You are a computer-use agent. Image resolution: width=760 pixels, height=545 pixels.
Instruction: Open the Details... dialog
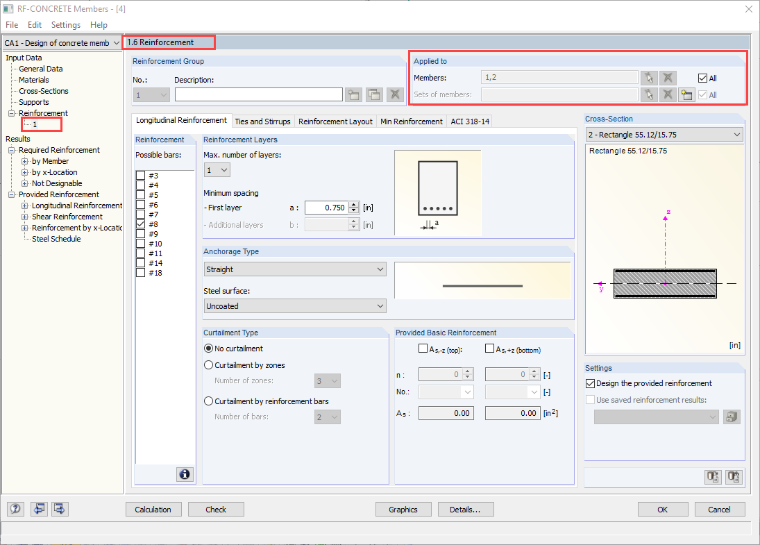click(x=465, y=509)
